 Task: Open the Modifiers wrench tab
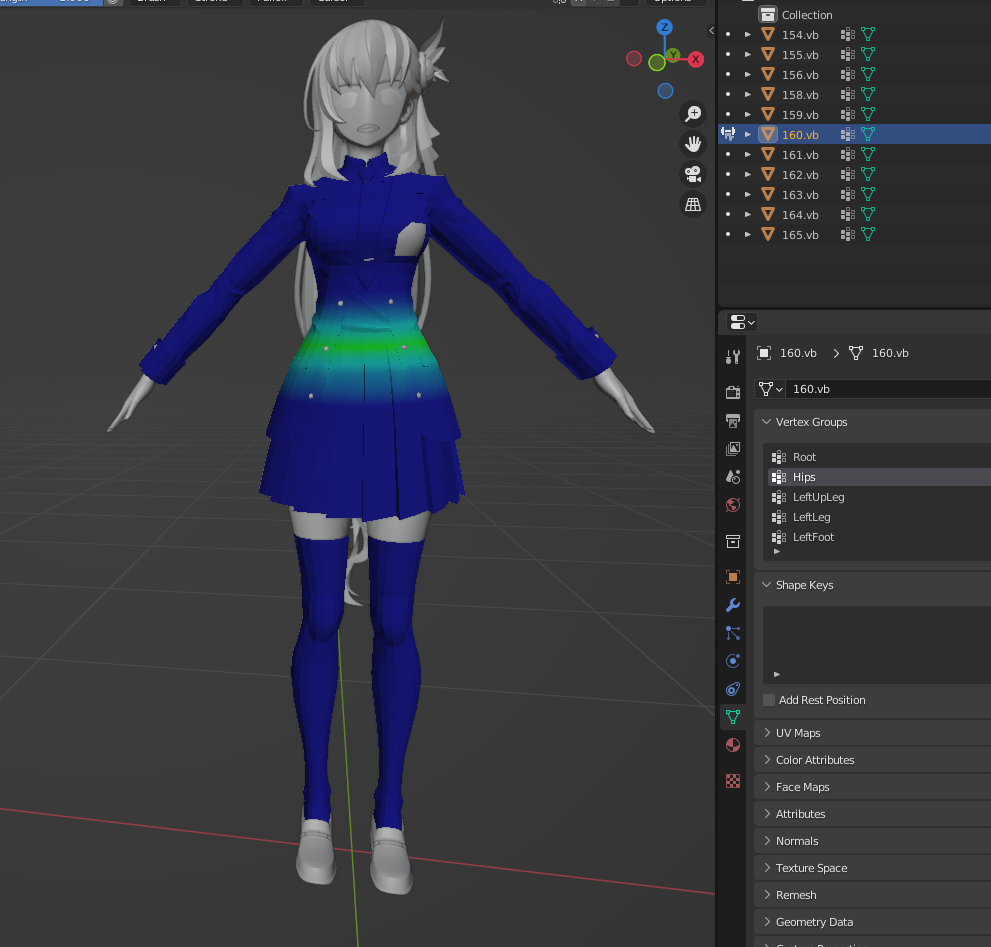click(x=733, y=605)
